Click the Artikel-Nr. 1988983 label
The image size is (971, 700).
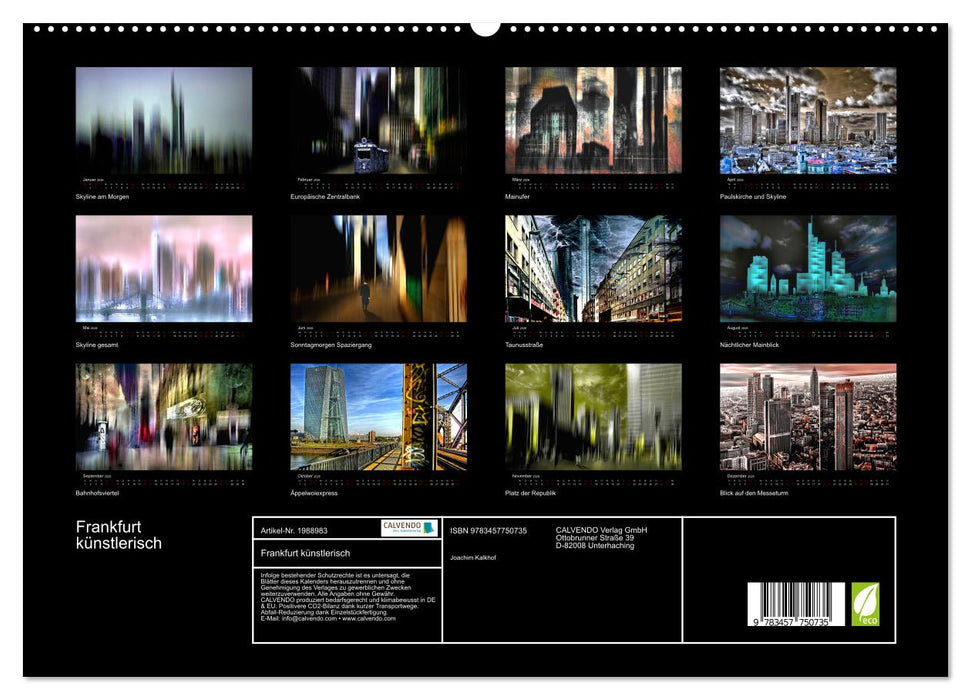(x=297, y=531)
